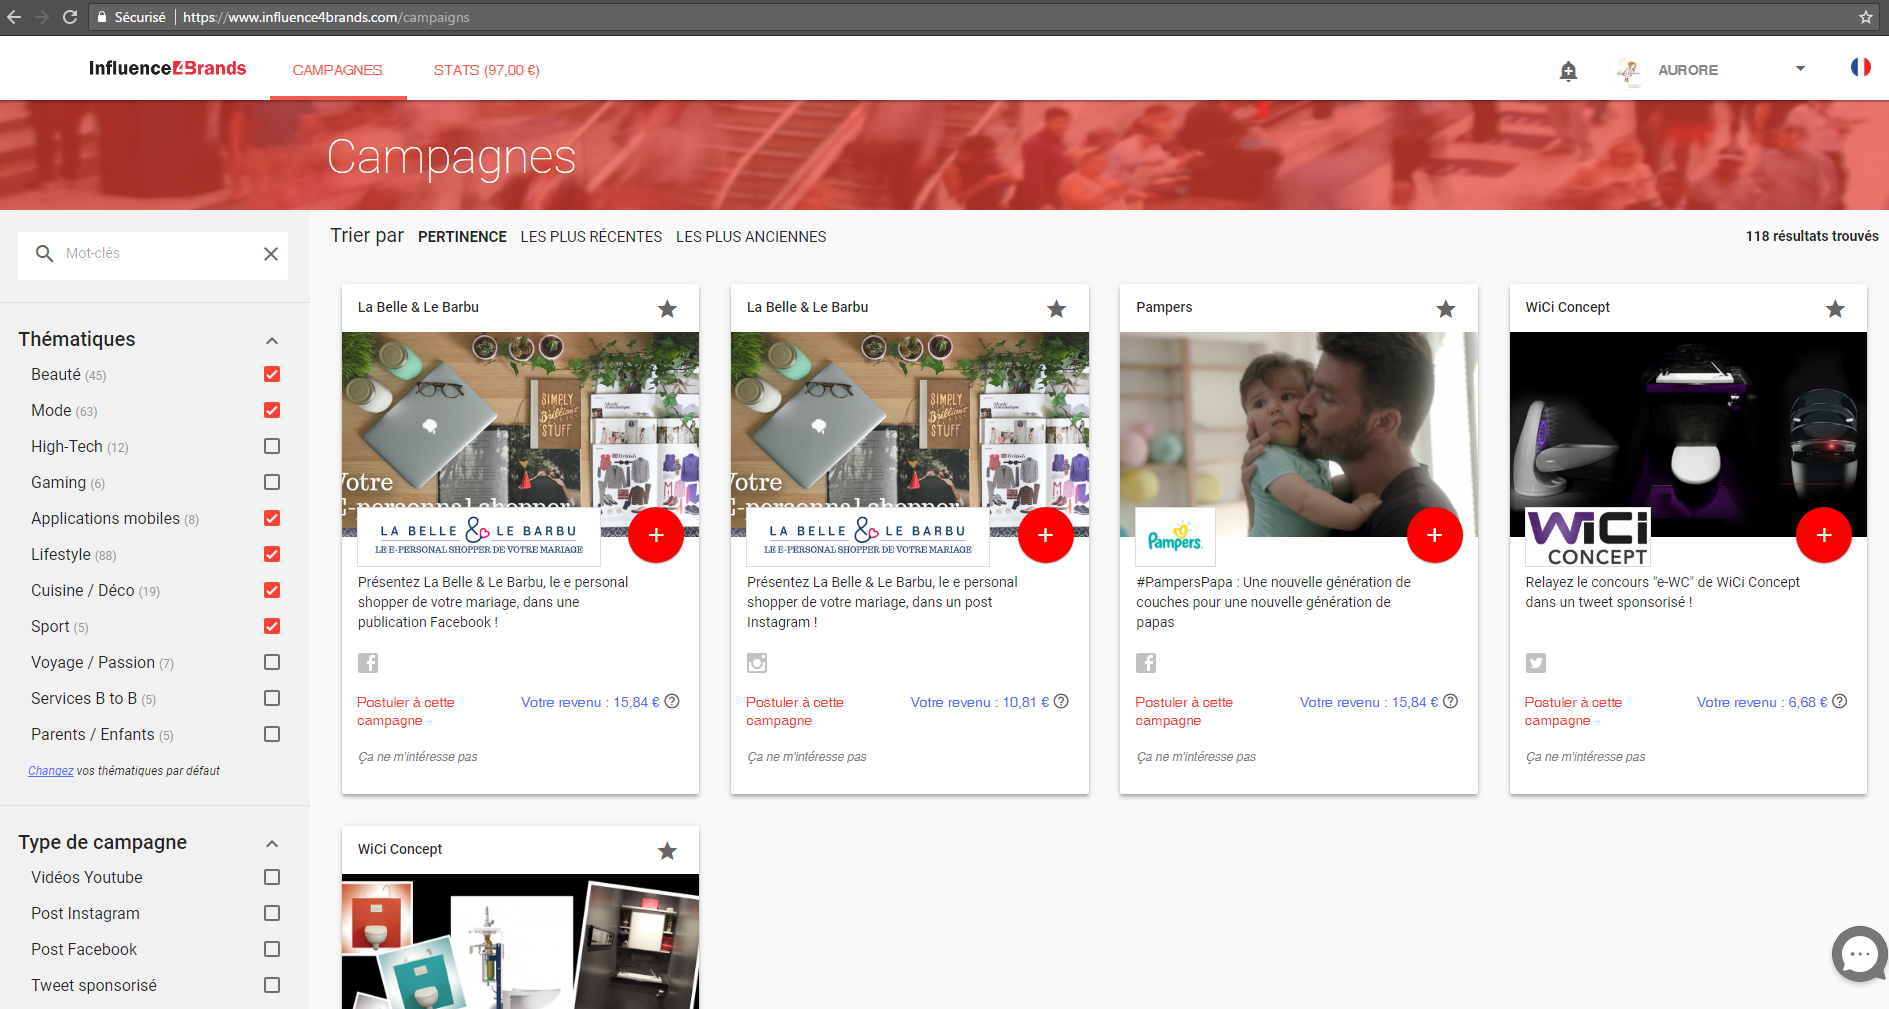Uncheck Applications mobiles theme
1889x1009 pixels.
272,518
